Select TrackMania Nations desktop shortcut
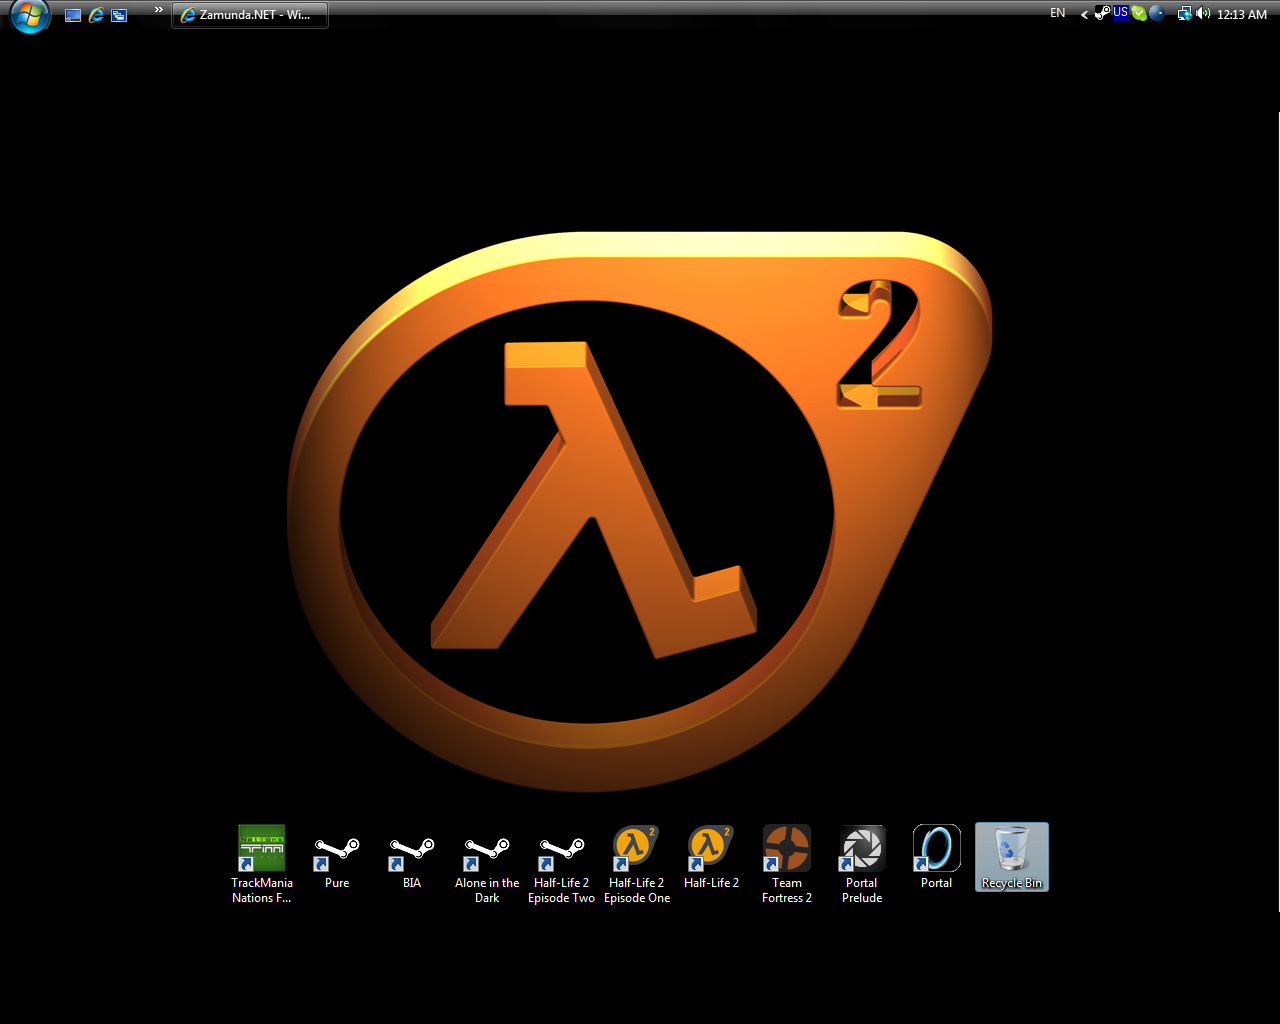The height and width of the screenshot is (1024, 1280). point(262,864)
